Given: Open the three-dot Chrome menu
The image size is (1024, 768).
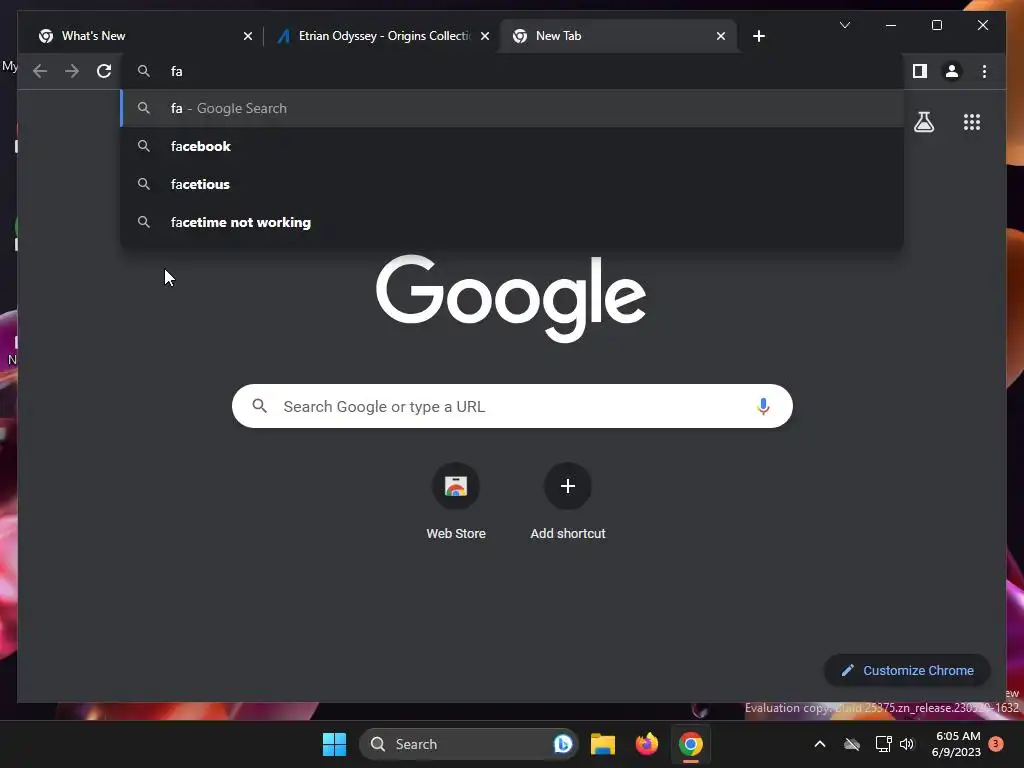Looking at the screenshot, I should click(x=984, y=71).
